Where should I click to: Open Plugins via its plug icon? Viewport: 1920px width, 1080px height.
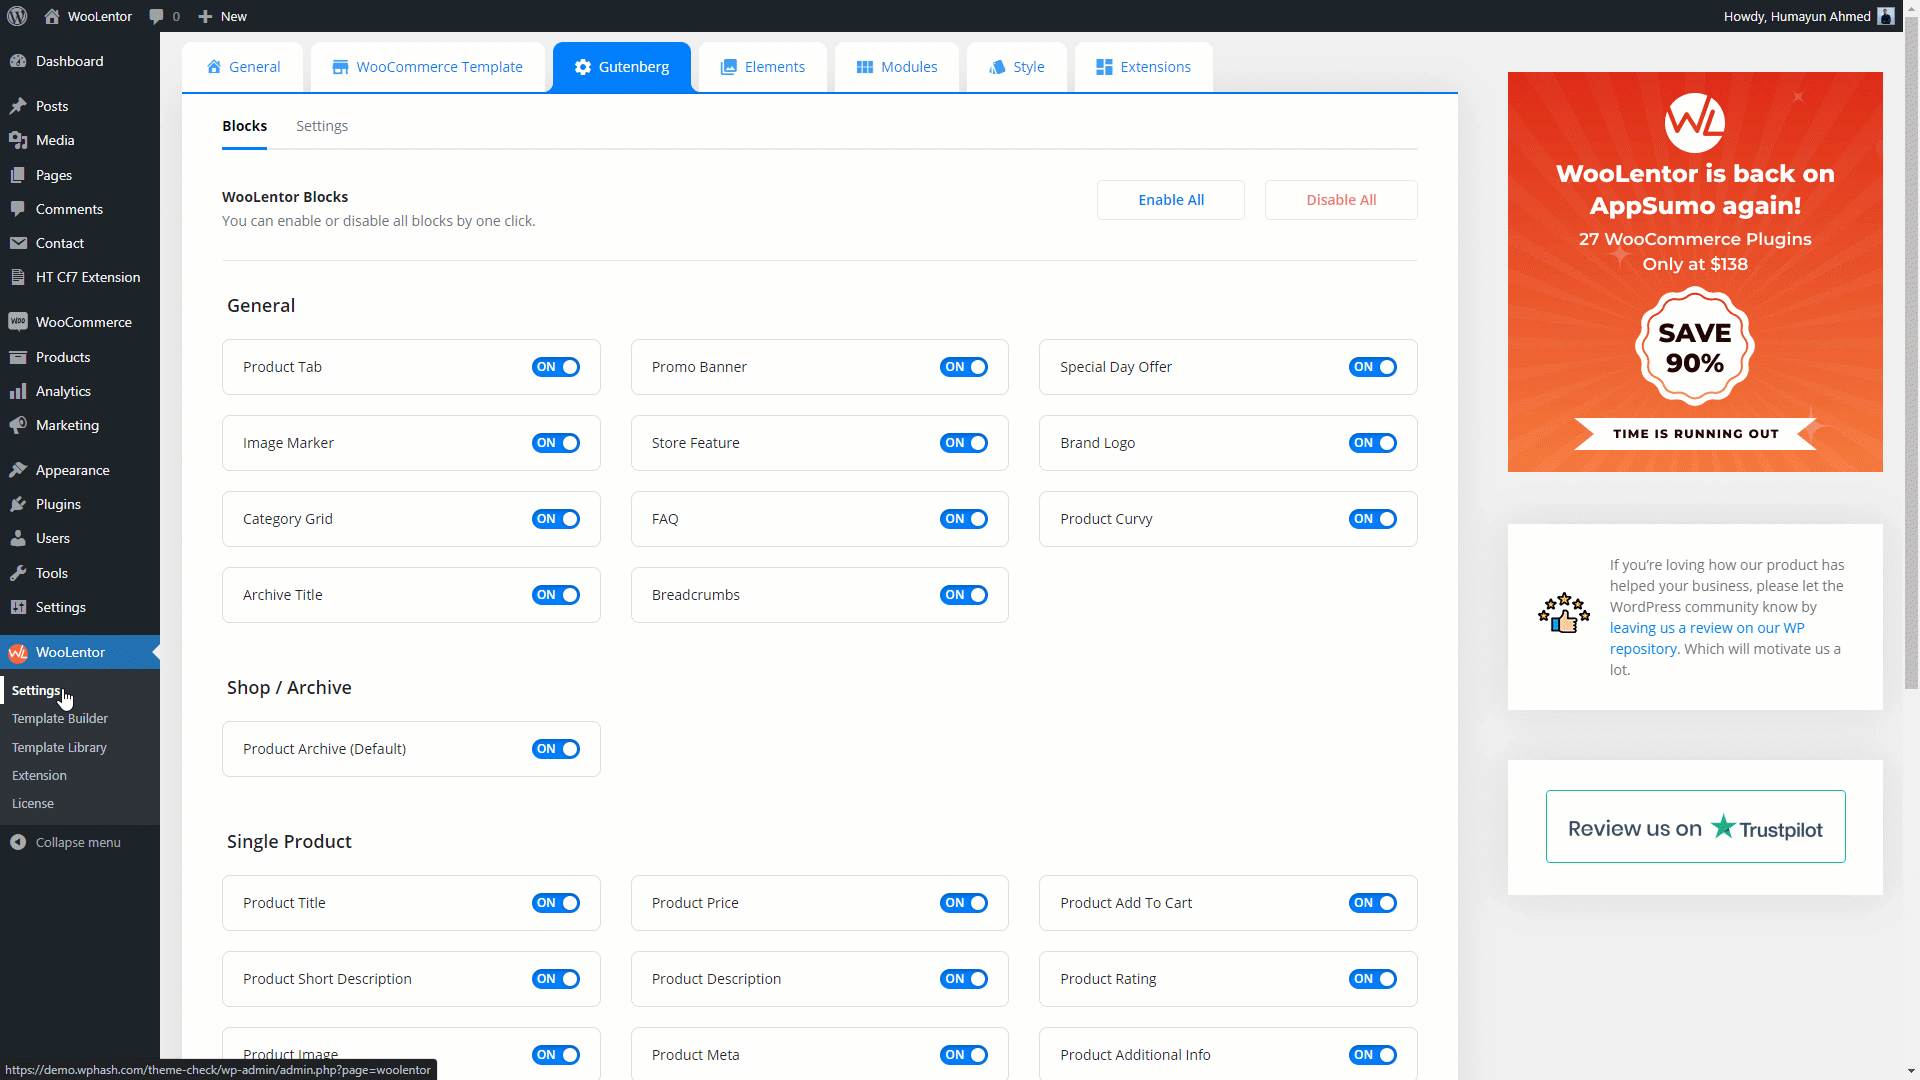click(x=18, y=504)
